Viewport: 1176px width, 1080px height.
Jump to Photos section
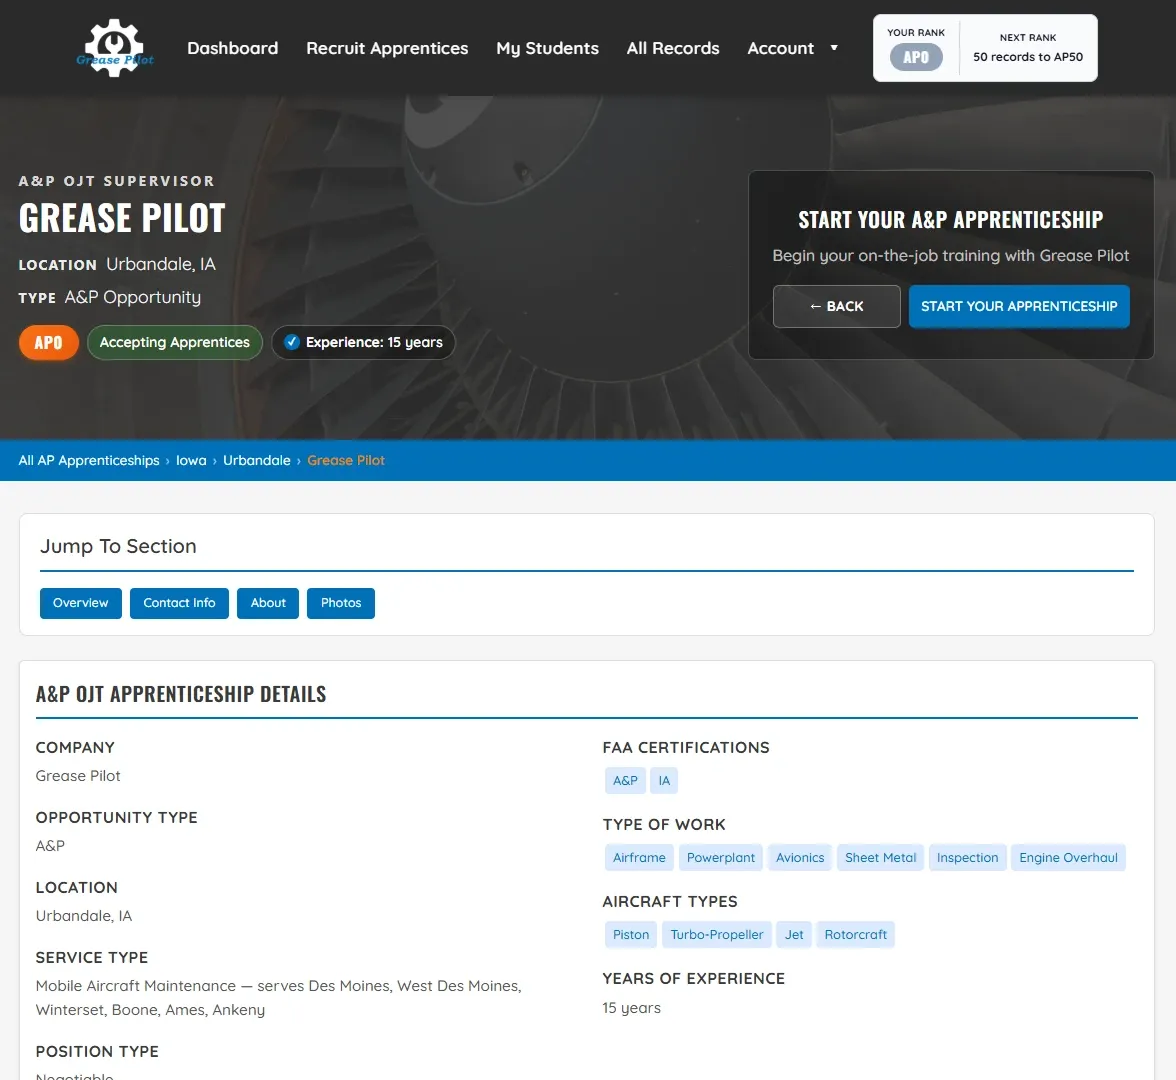pyautogui.click(x=340, y=603)
